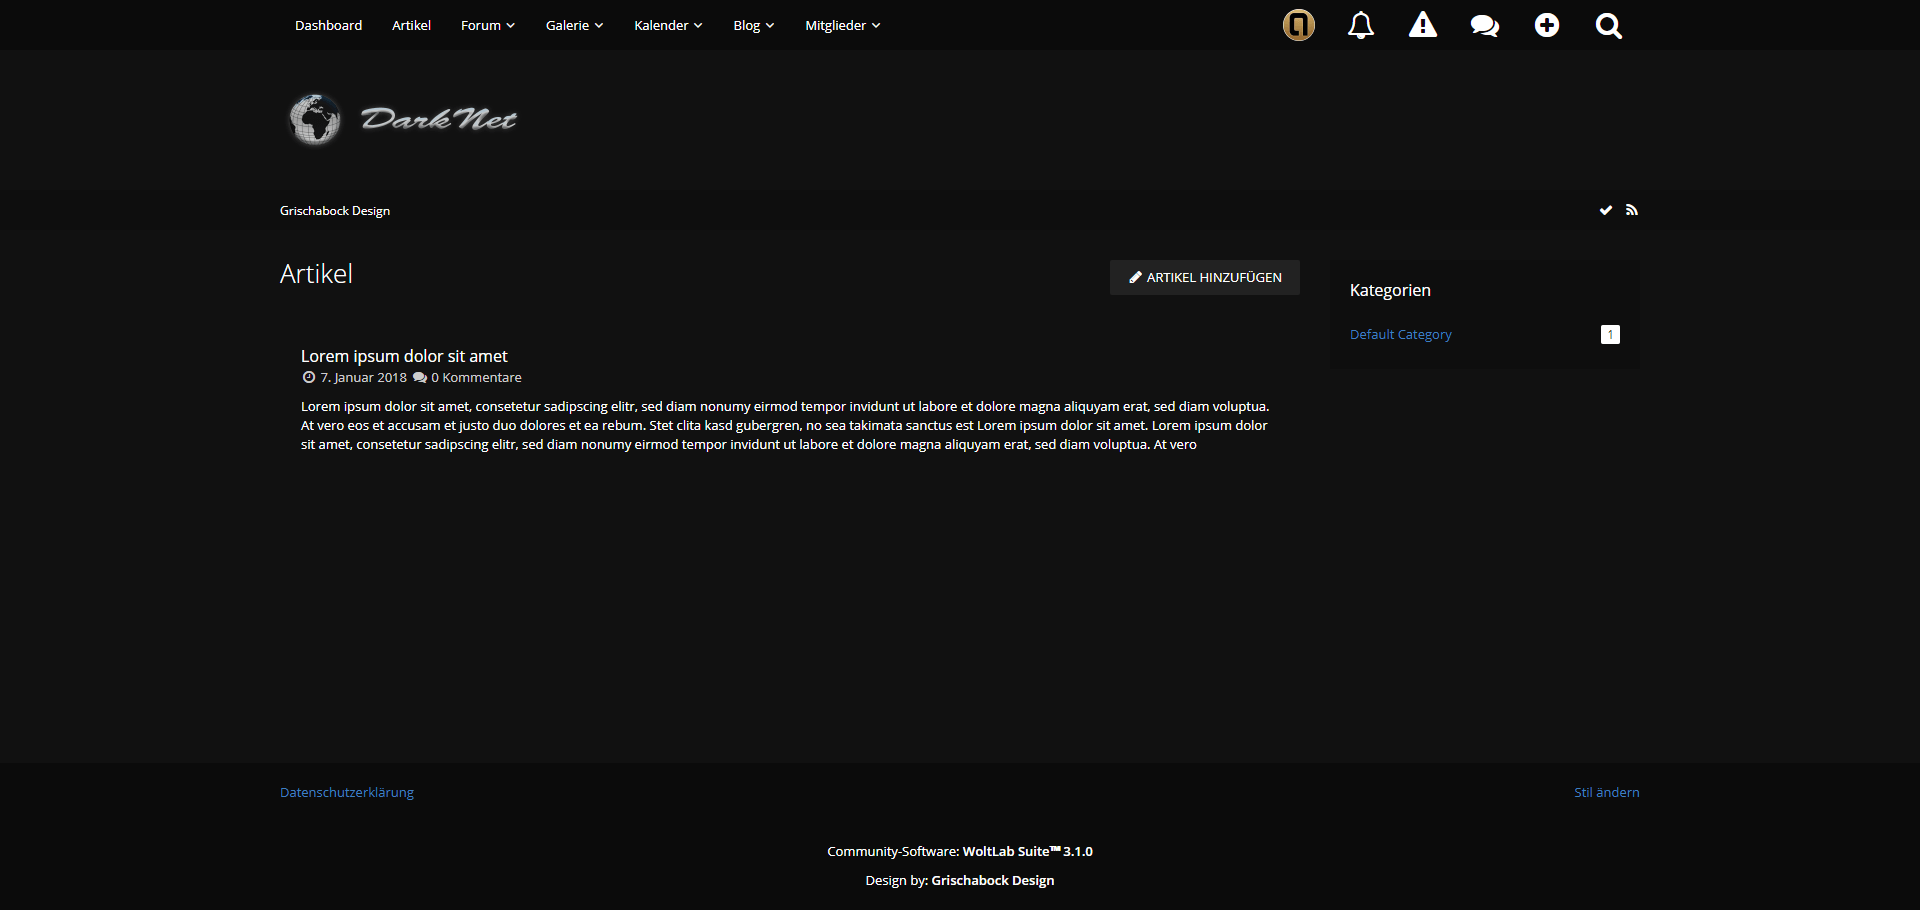This screenshot has width=1920, height=910.
Task: Open the search magnifier icon
Action: [1608, 25]
